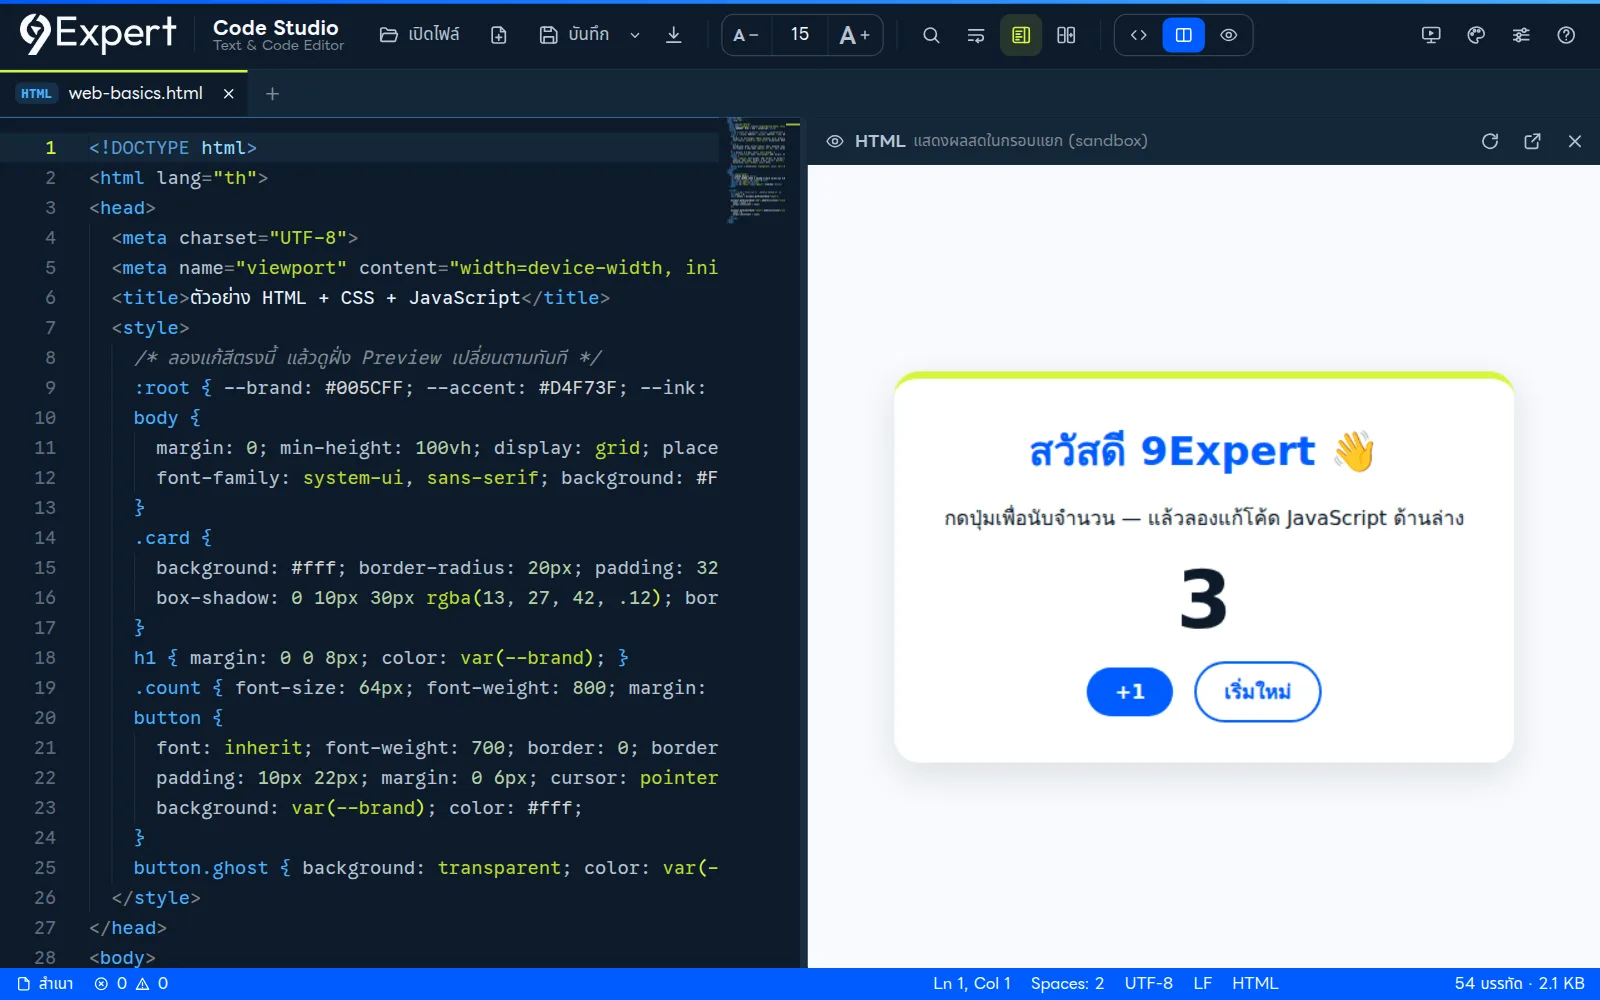Close the HTML preview panel
Image resolution: width=1600 pixels, height=1000 pixels.
[x=1575, y=141]
